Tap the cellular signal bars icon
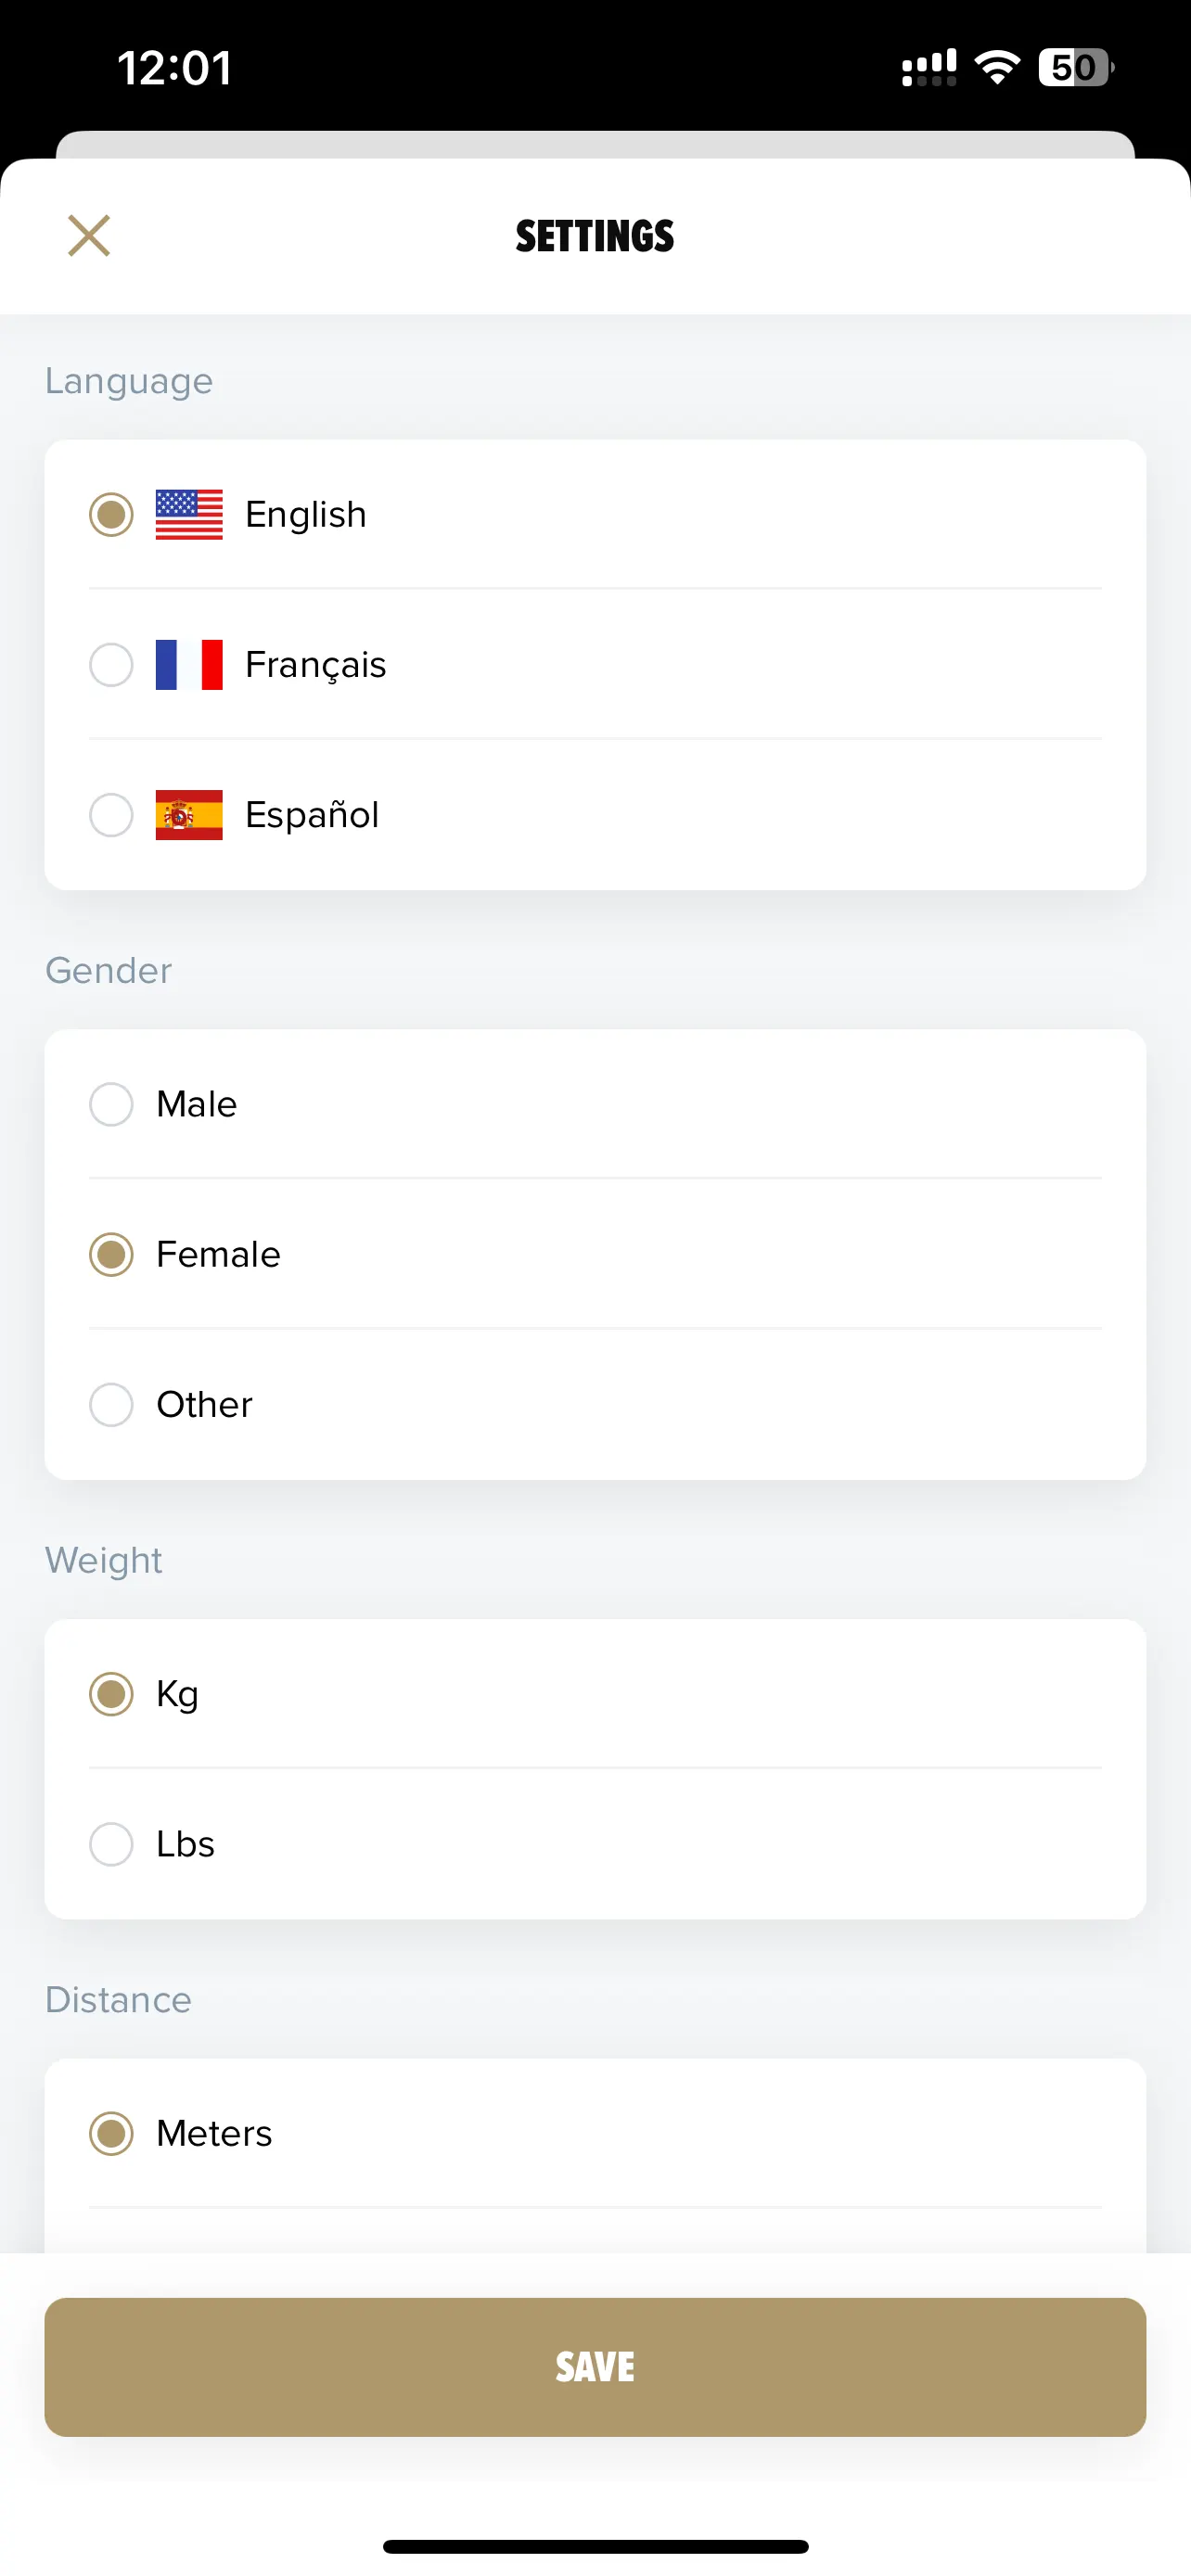 [929, 68]
